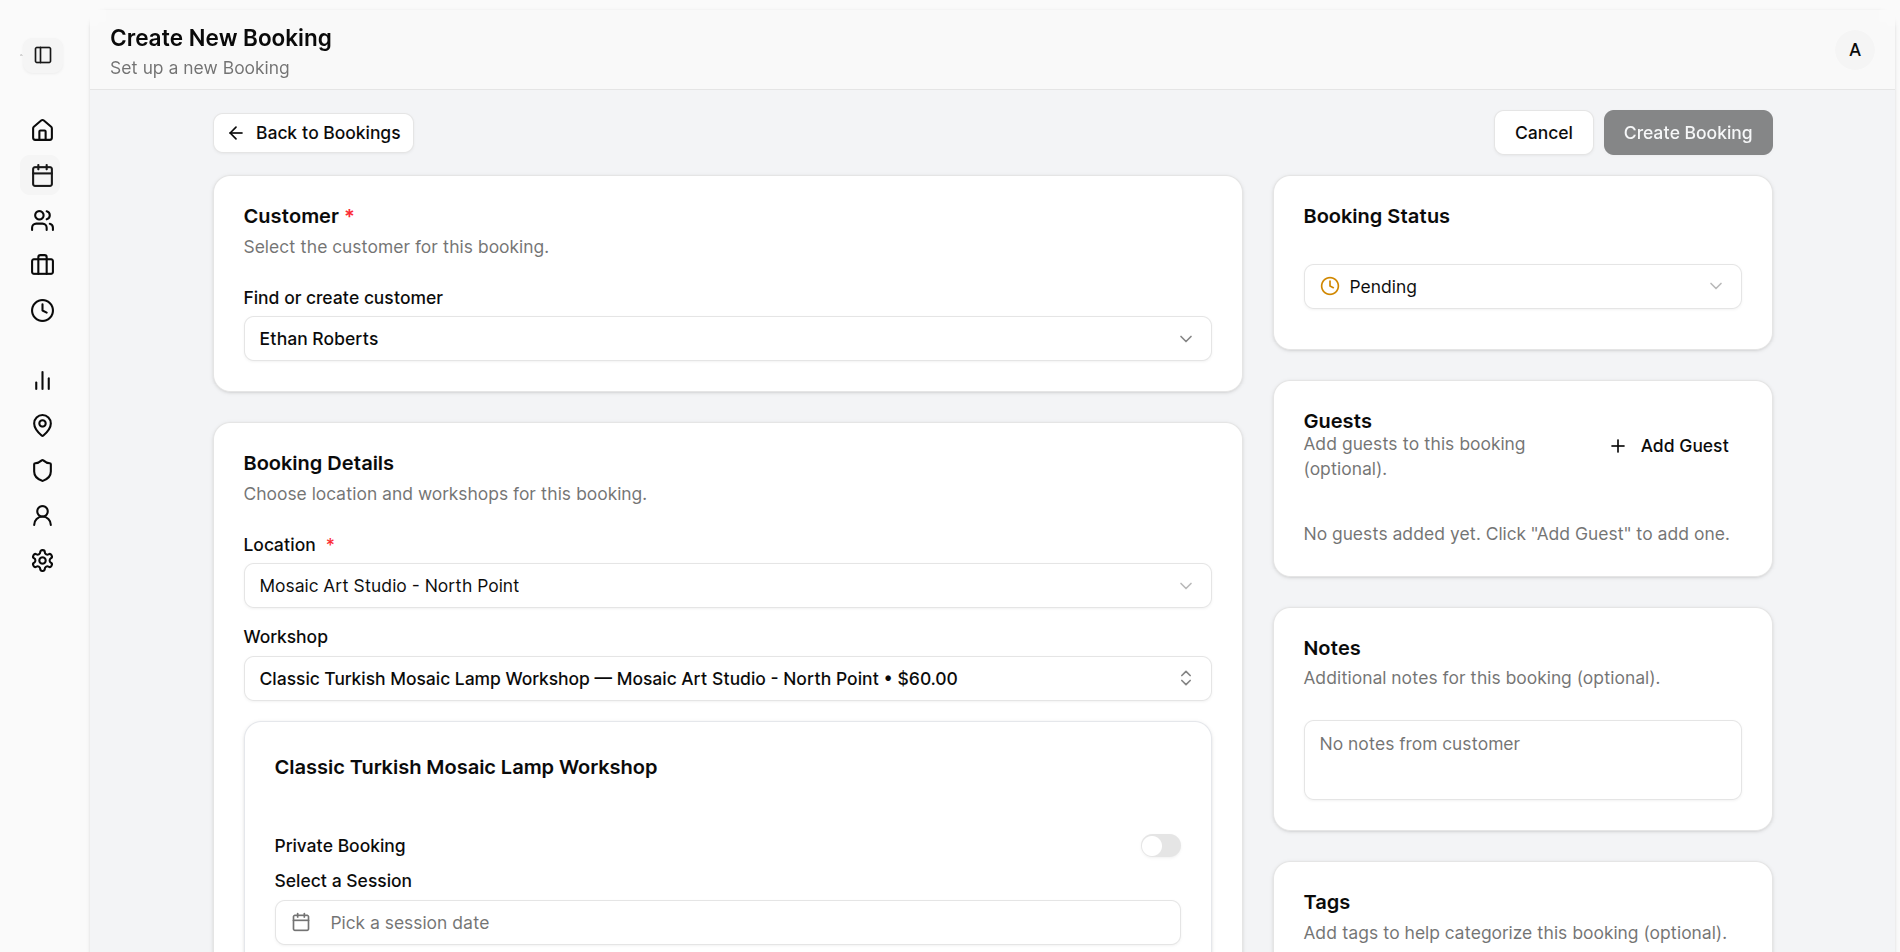Open Locations using the map pin icon
The image size is (1900, 952).
pos(42,425)
